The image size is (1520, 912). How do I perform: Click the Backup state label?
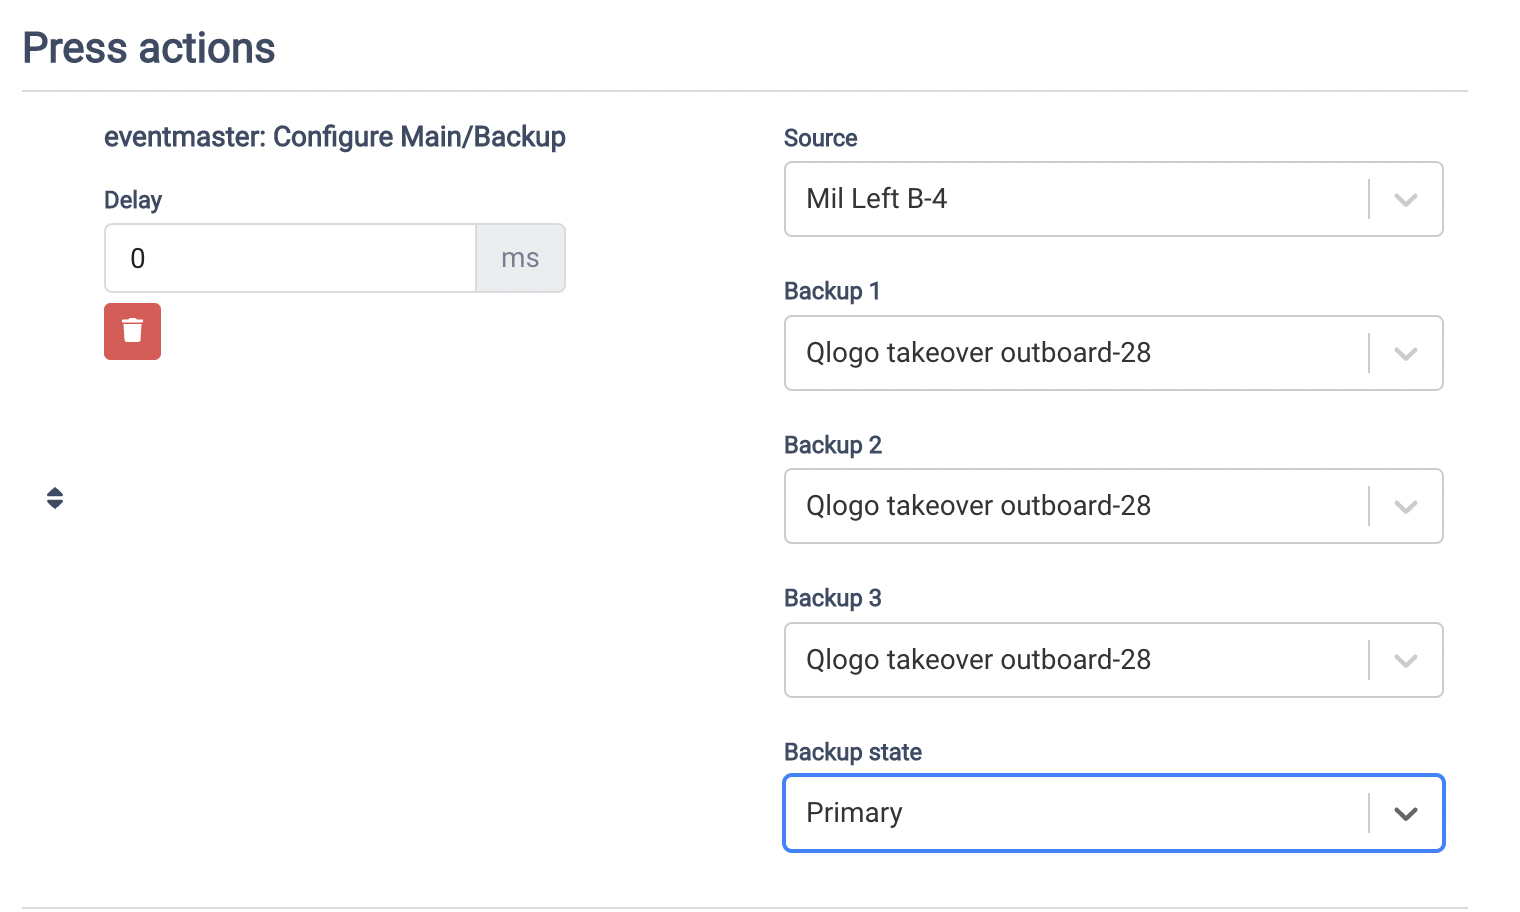coord(852,752)
